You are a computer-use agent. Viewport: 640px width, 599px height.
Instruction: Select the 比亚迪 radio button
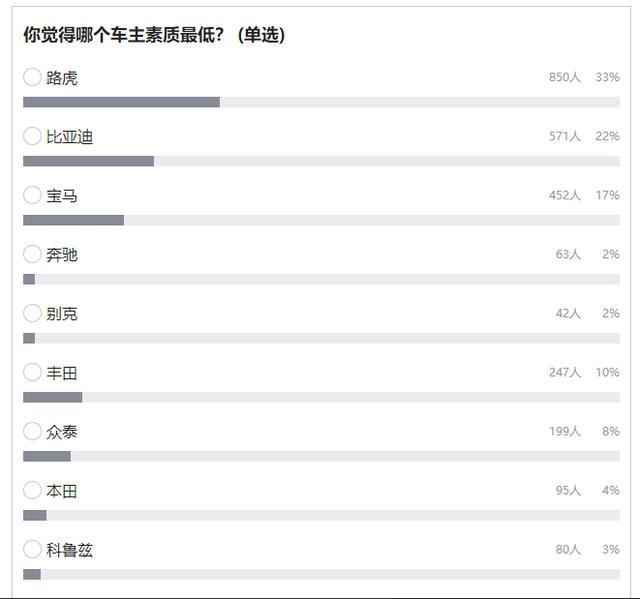pos(32,136)
